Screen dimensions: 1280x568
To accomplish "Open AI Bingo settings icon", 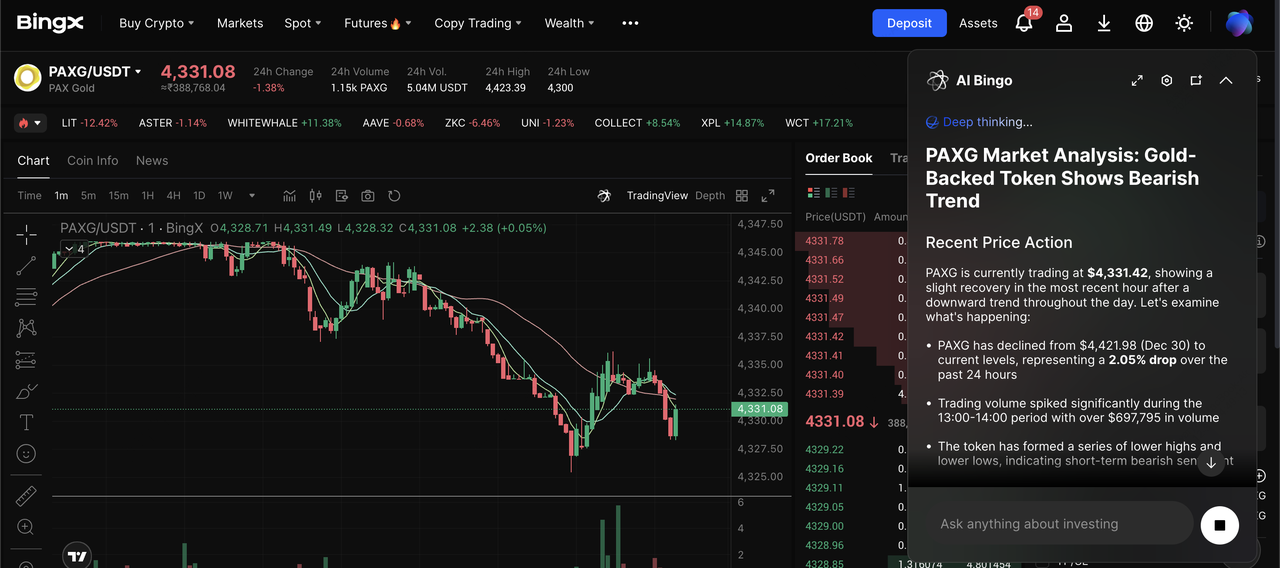I will click(1166, 81).
